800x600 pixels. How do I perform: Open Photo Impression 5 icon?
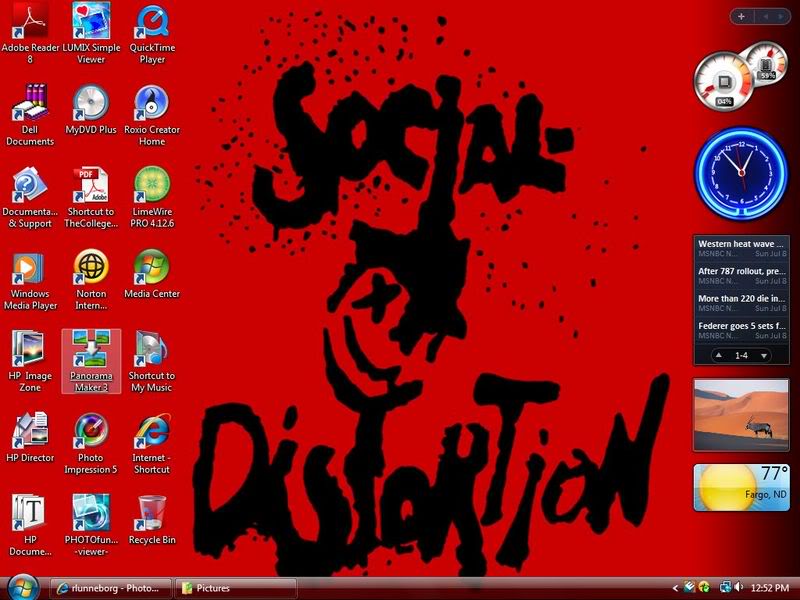[91, 443]
